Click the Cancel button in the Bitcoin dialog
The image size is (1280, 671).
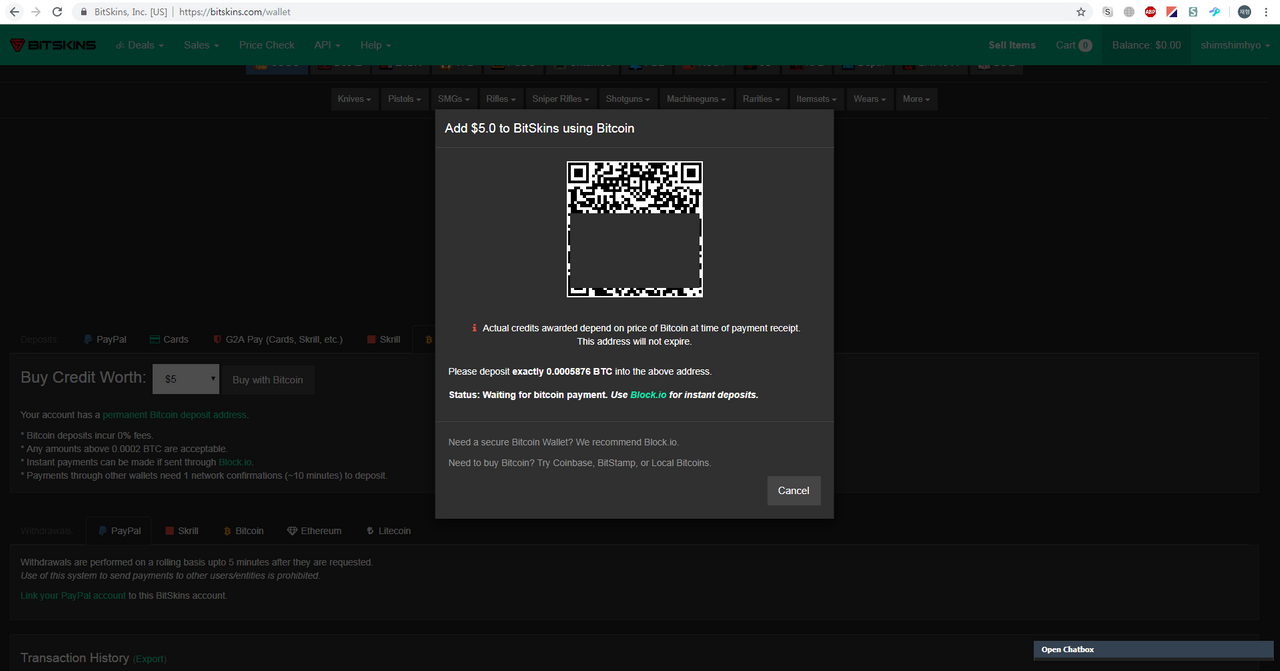pos(794,490)
